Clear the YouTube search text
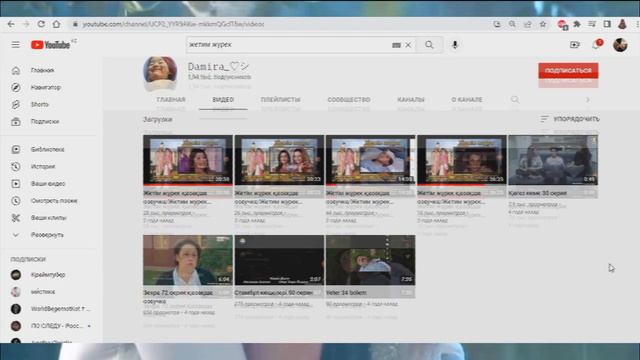The image size is (640, 360). (x=408, y=45)
